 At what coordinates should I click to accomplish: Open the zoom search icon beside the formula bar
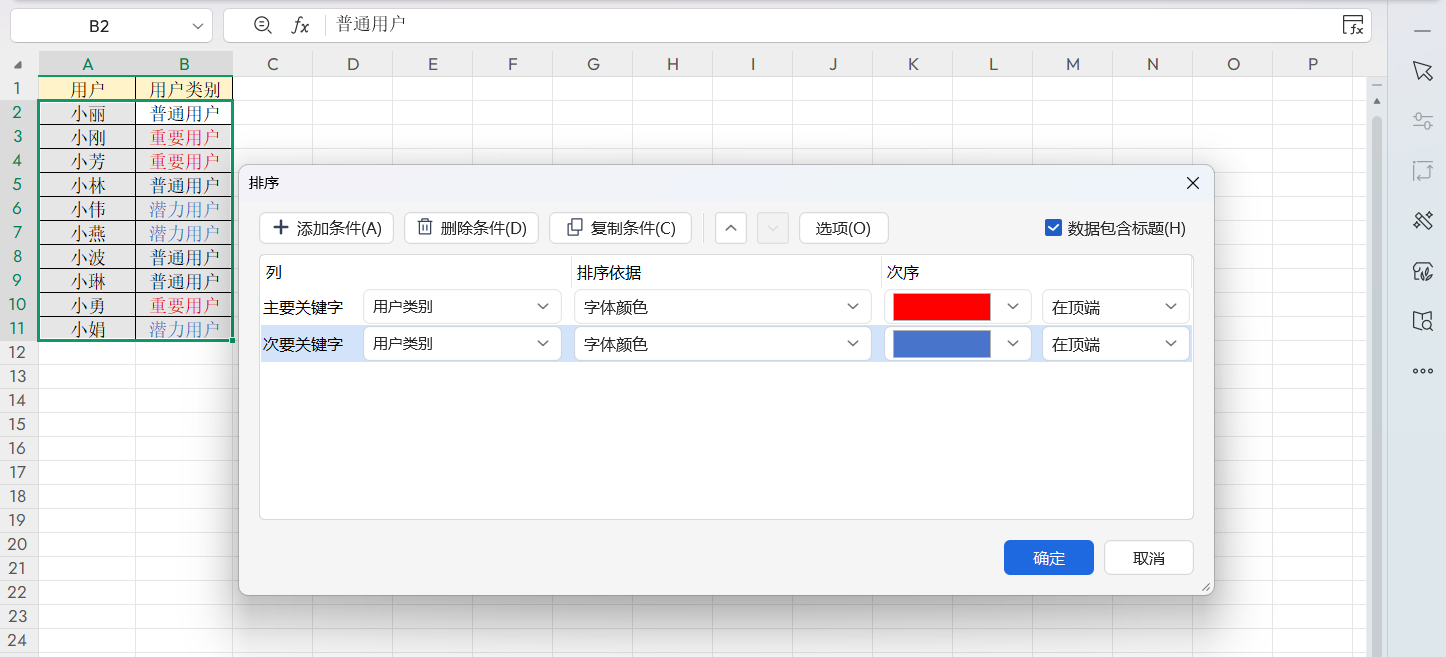[x=261, y=25]
